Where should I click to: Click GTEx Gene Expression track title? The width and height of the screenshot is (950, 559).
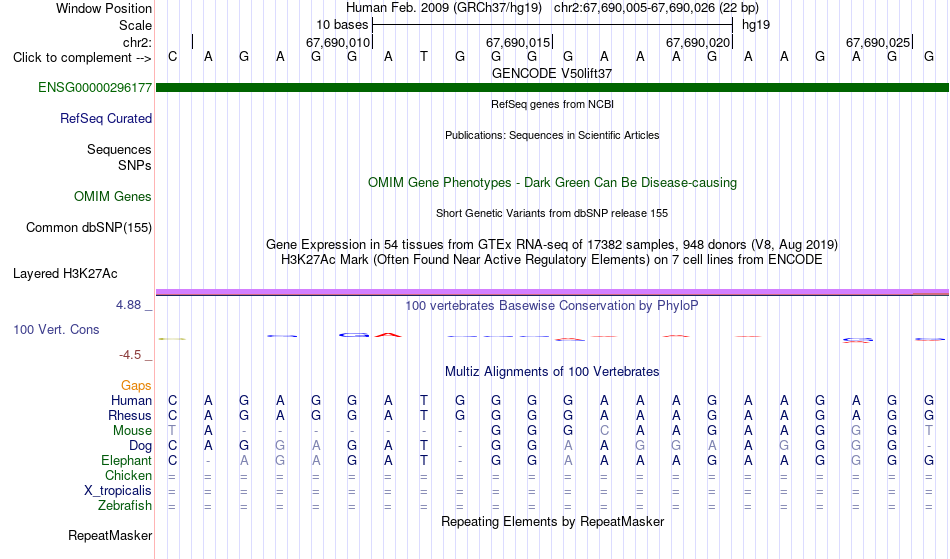(x=552, y=245)
